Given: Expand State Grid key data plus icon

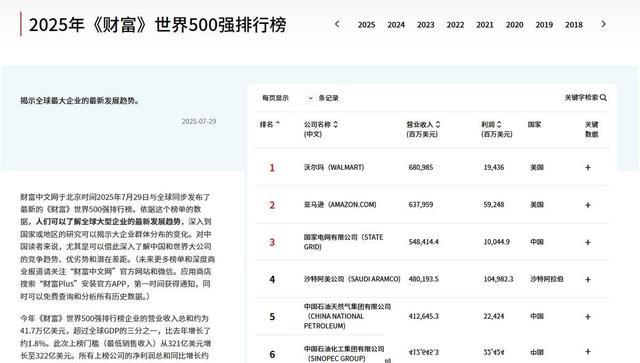Looking at the screenshot, I should (x=588, y=243).
